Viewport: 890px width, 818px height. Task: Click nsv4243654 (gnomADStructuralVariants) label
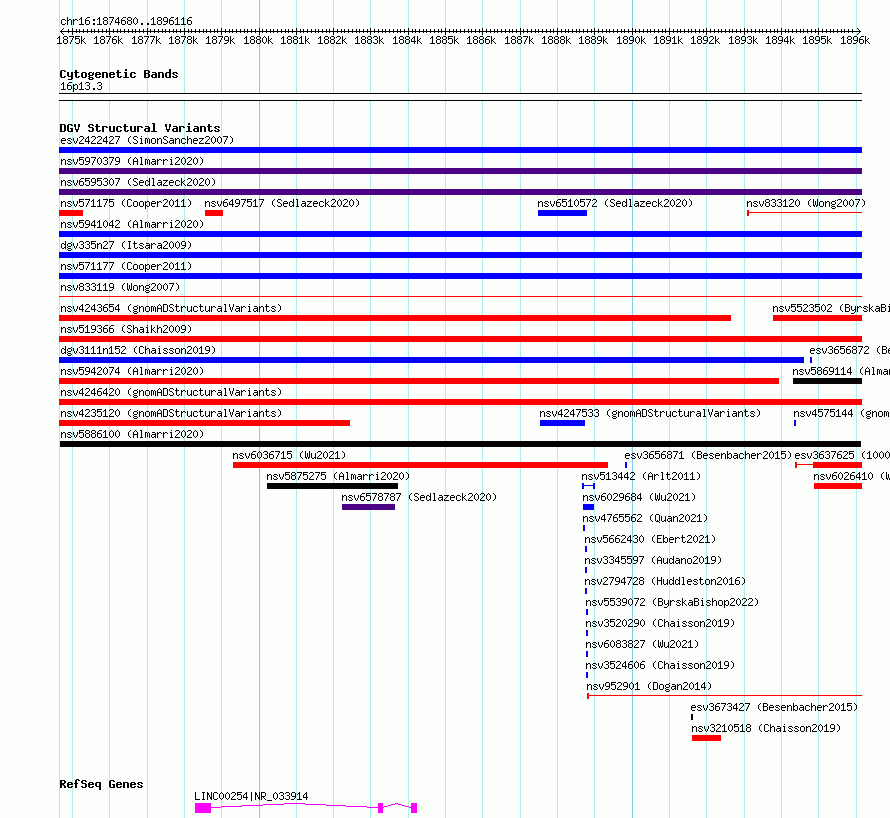tap(171, 308)
